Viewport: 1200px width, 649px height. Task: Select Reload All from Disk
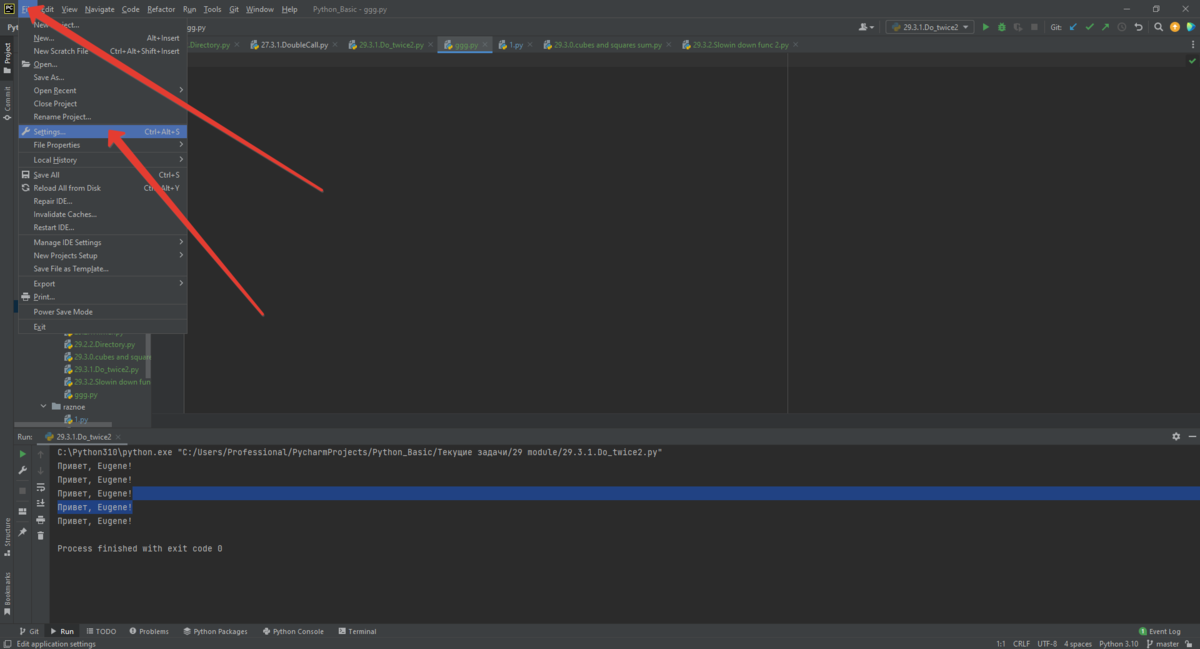(x=102, y=188)
